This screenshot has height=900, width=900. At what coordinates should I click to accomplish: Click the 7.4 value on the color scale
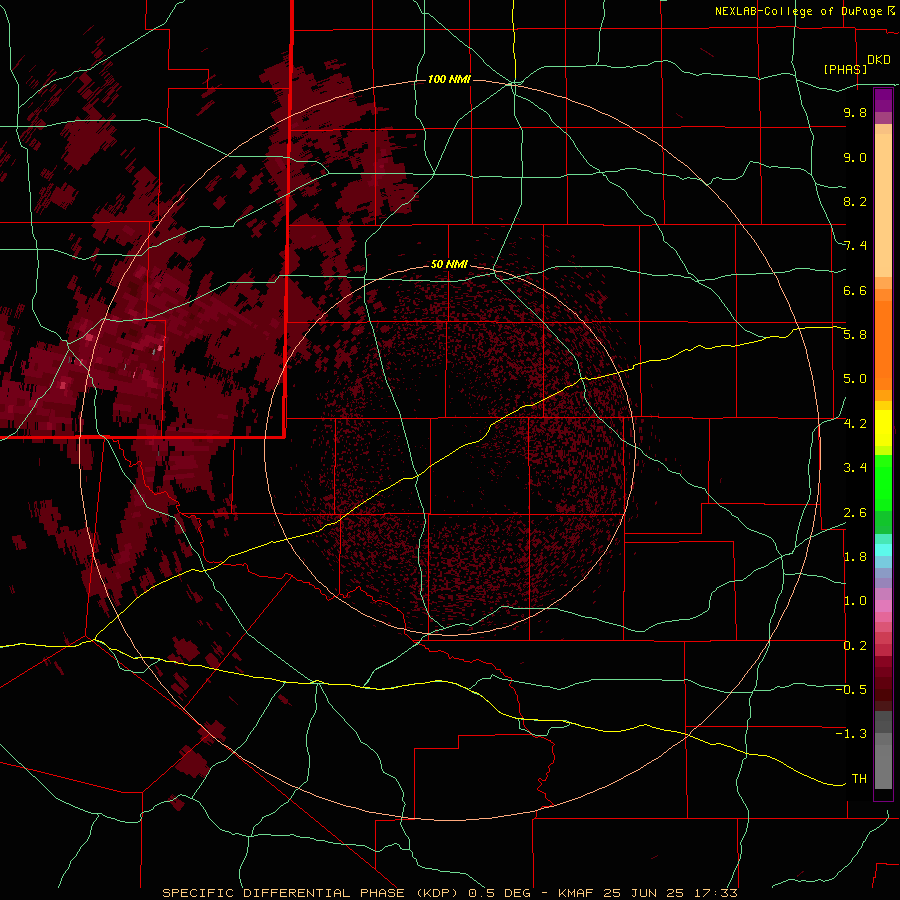click(855, 246)
